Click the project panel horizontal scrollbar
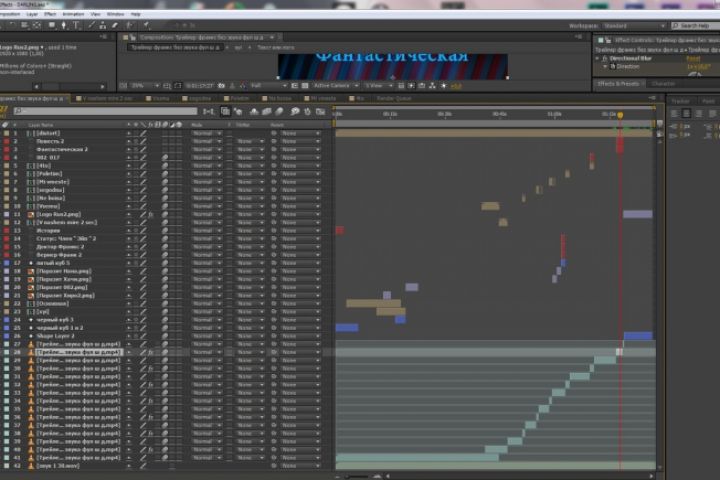 pos(69,86)
